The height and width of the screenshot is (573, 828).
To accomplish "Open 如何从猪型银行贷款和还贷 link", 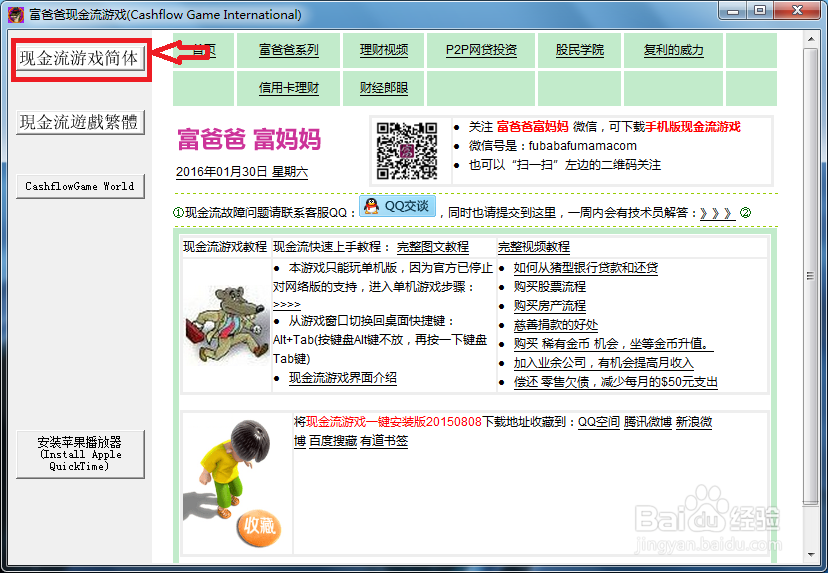I will 586,268.
